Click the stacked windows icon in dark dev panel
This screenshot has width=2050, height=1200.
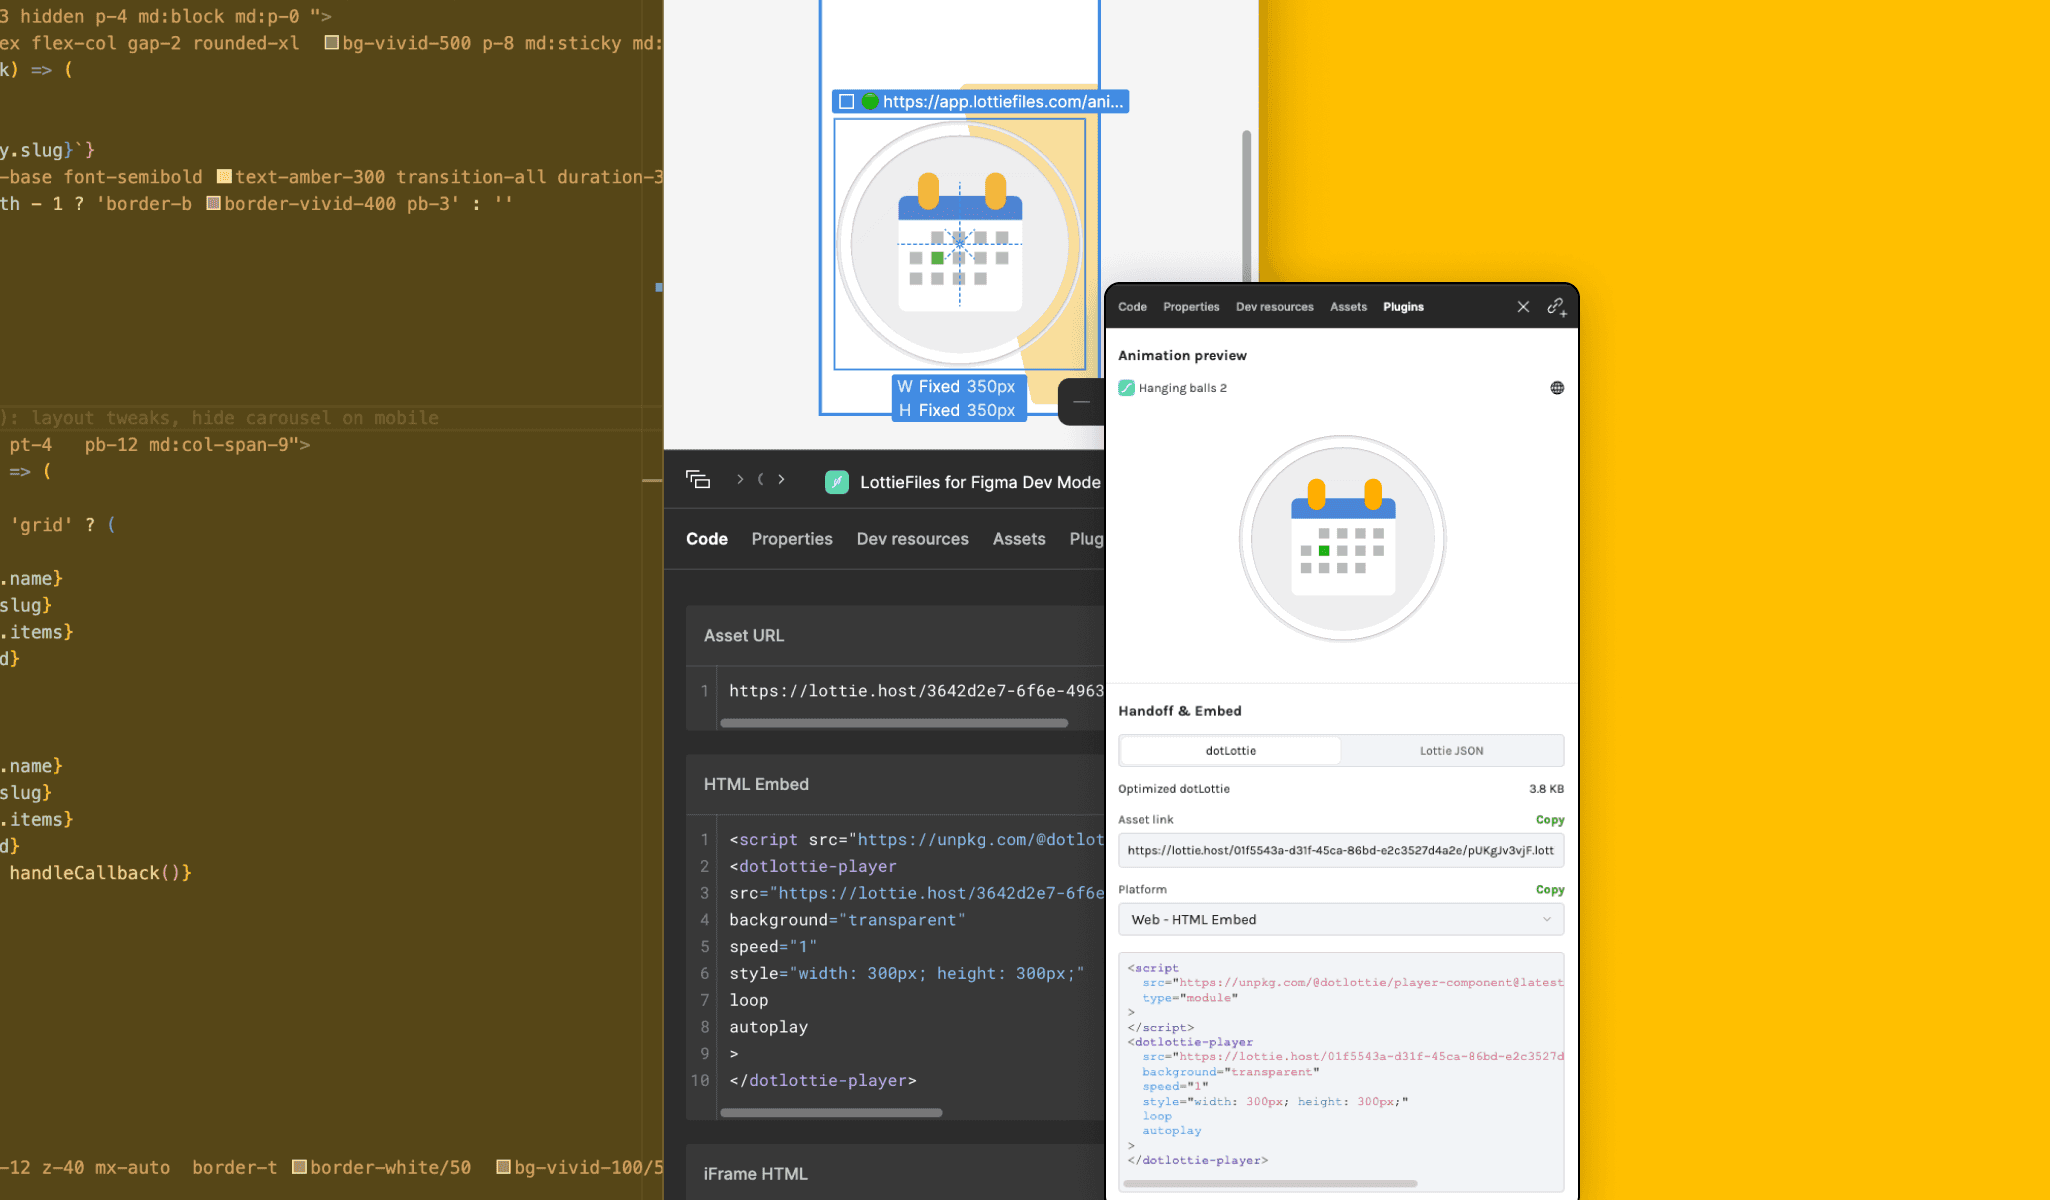point(698,480)
